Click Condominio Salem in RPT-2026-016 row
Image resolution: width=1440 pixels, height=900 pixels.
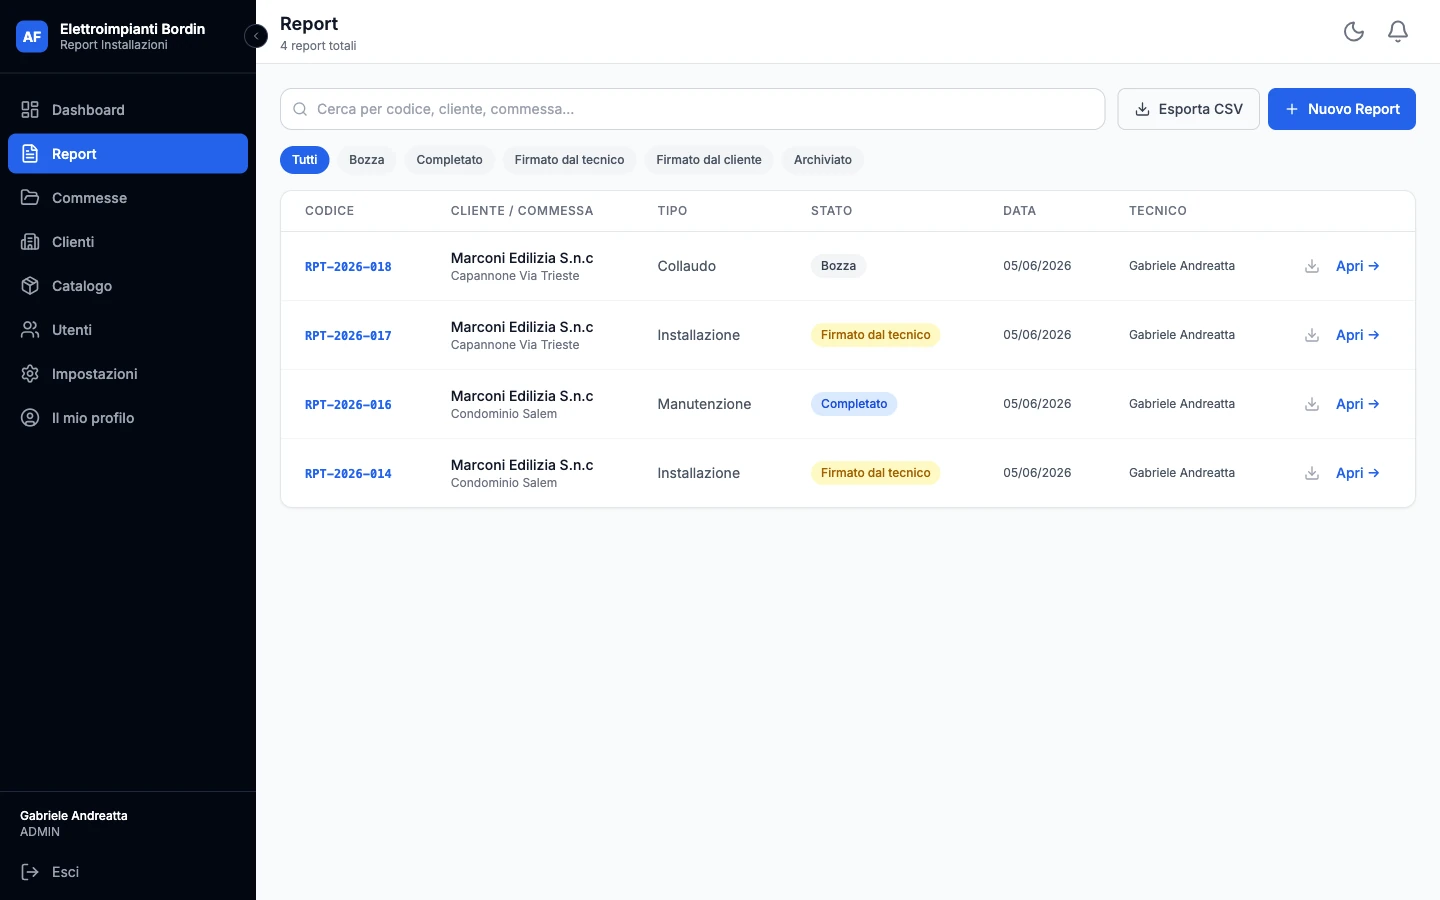click(504, 414)
